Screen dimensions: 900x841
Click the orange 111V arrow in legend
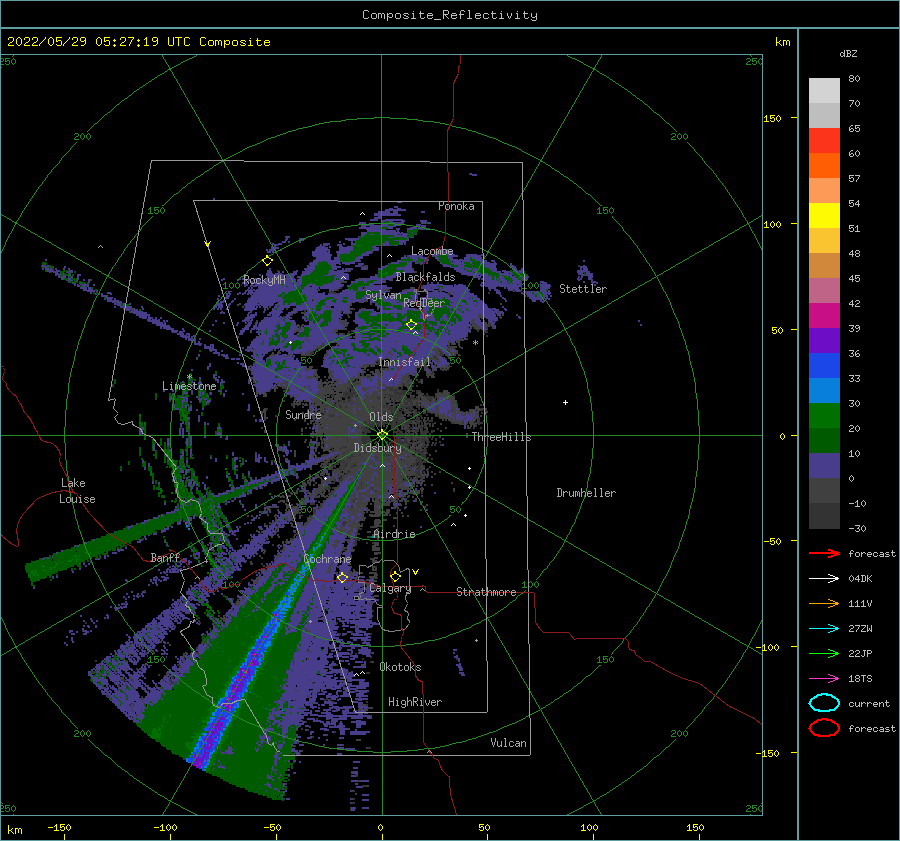(x=824, y=603)
